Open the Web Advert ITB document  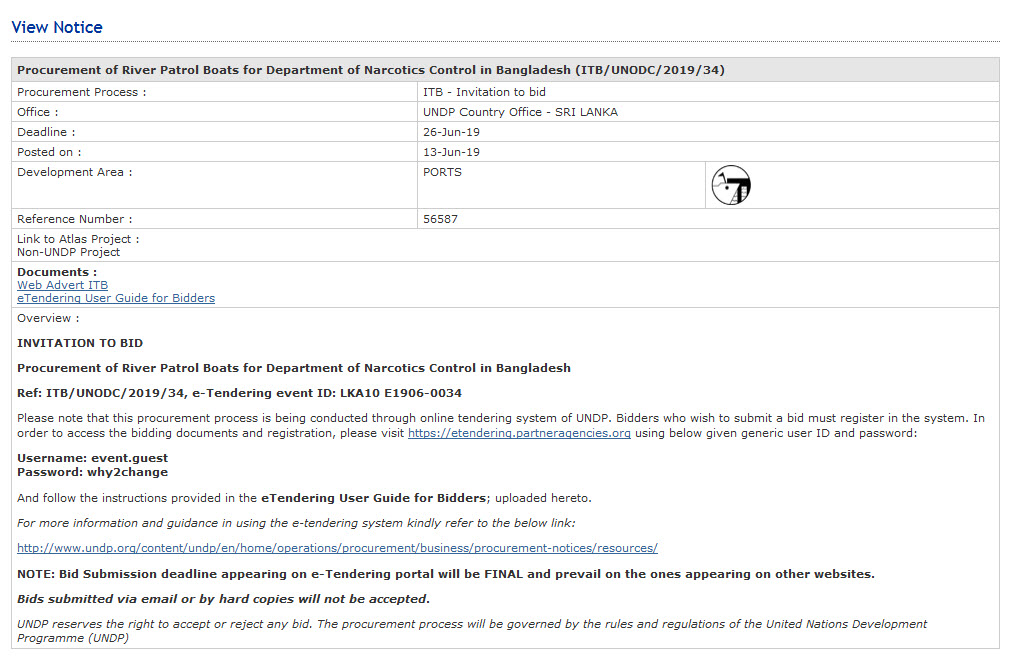pos(62,285)
